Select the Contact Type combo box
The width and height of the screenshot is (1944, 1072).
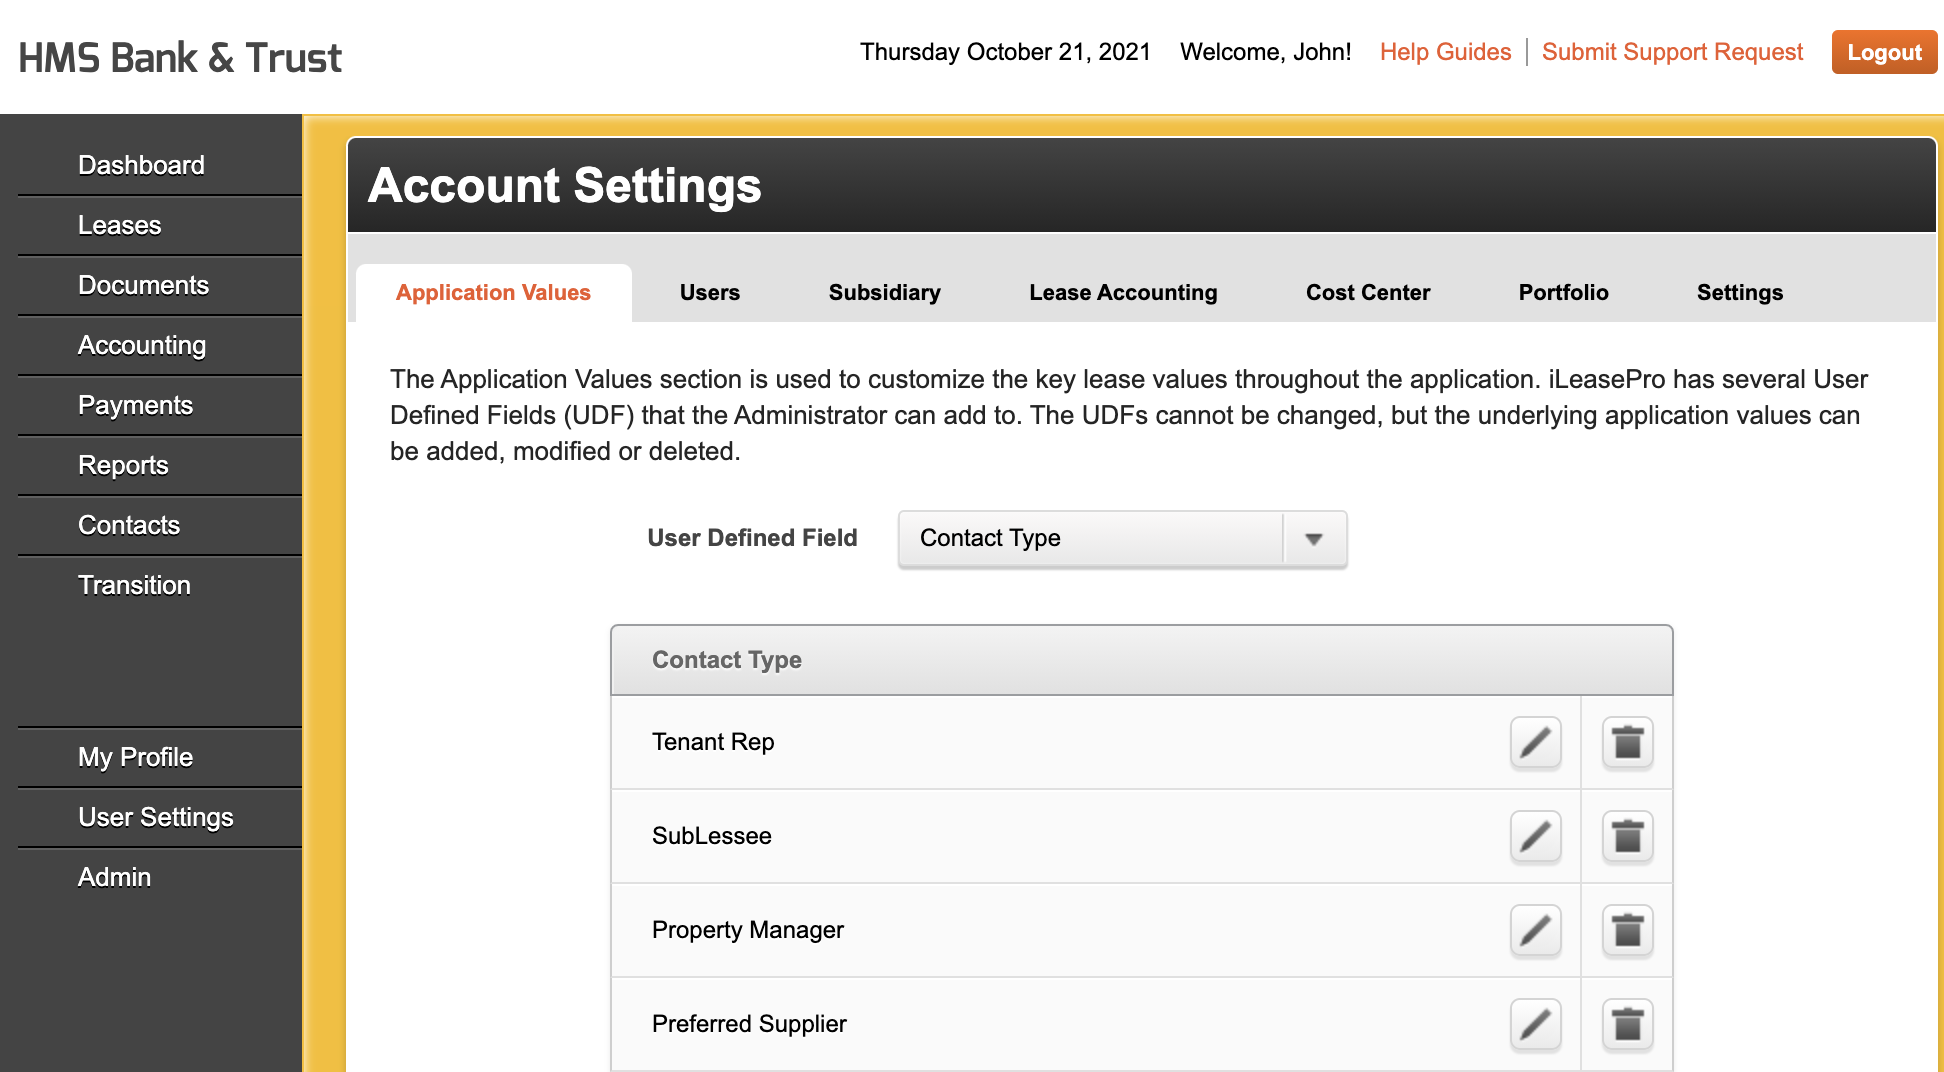click(1122, 539)
